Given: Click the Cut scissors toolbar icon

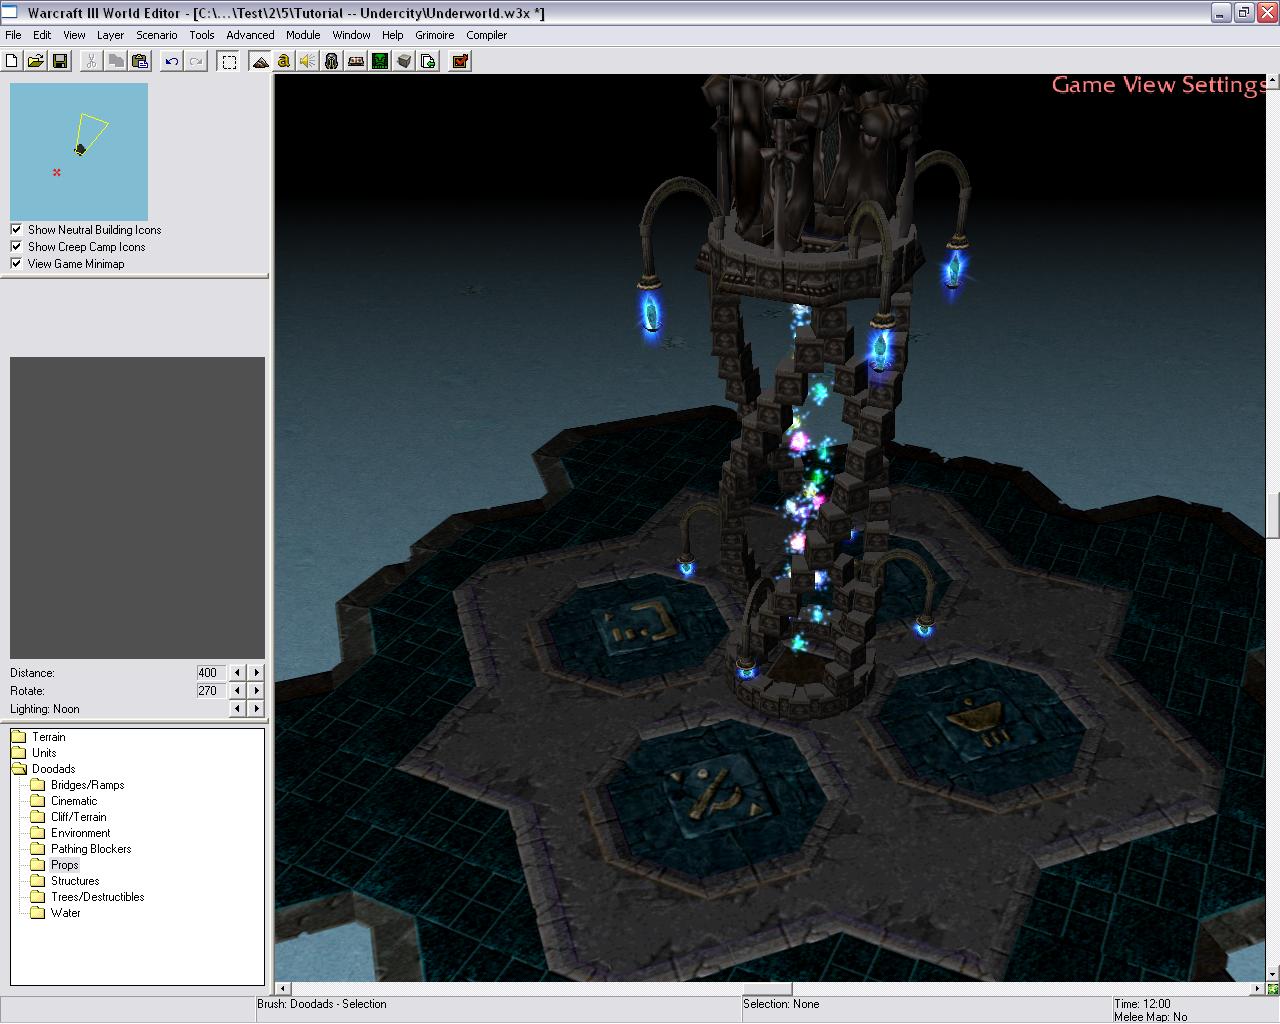Looking at the screenshot, I should coord(91,61).
